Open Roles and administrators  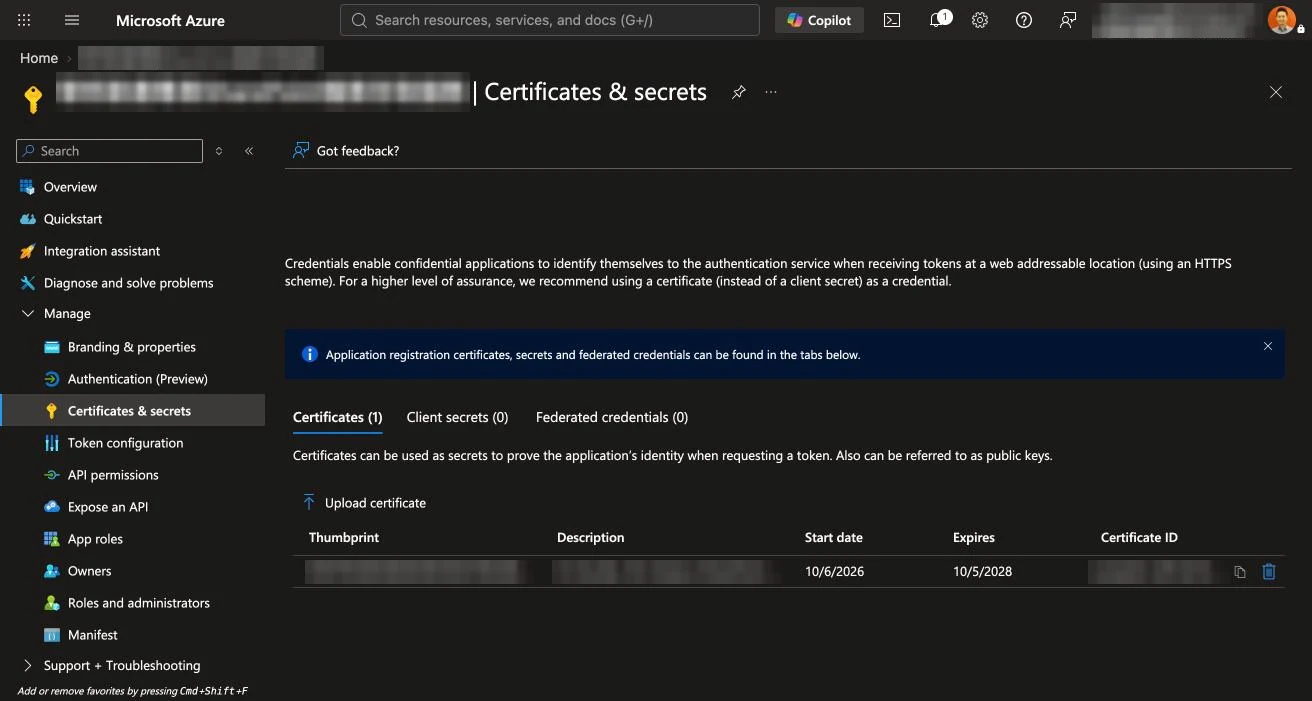(139, 603)
